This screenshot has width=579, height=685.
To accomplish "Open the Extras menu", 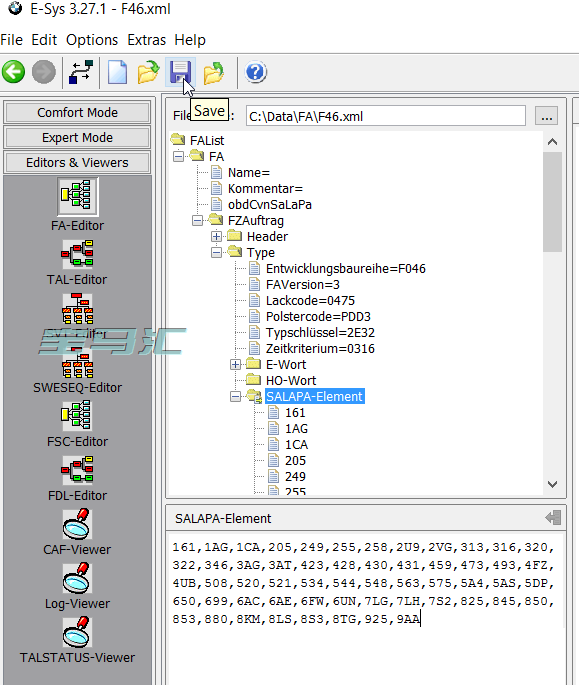I will pyautogui.click(x=146, y=40).
